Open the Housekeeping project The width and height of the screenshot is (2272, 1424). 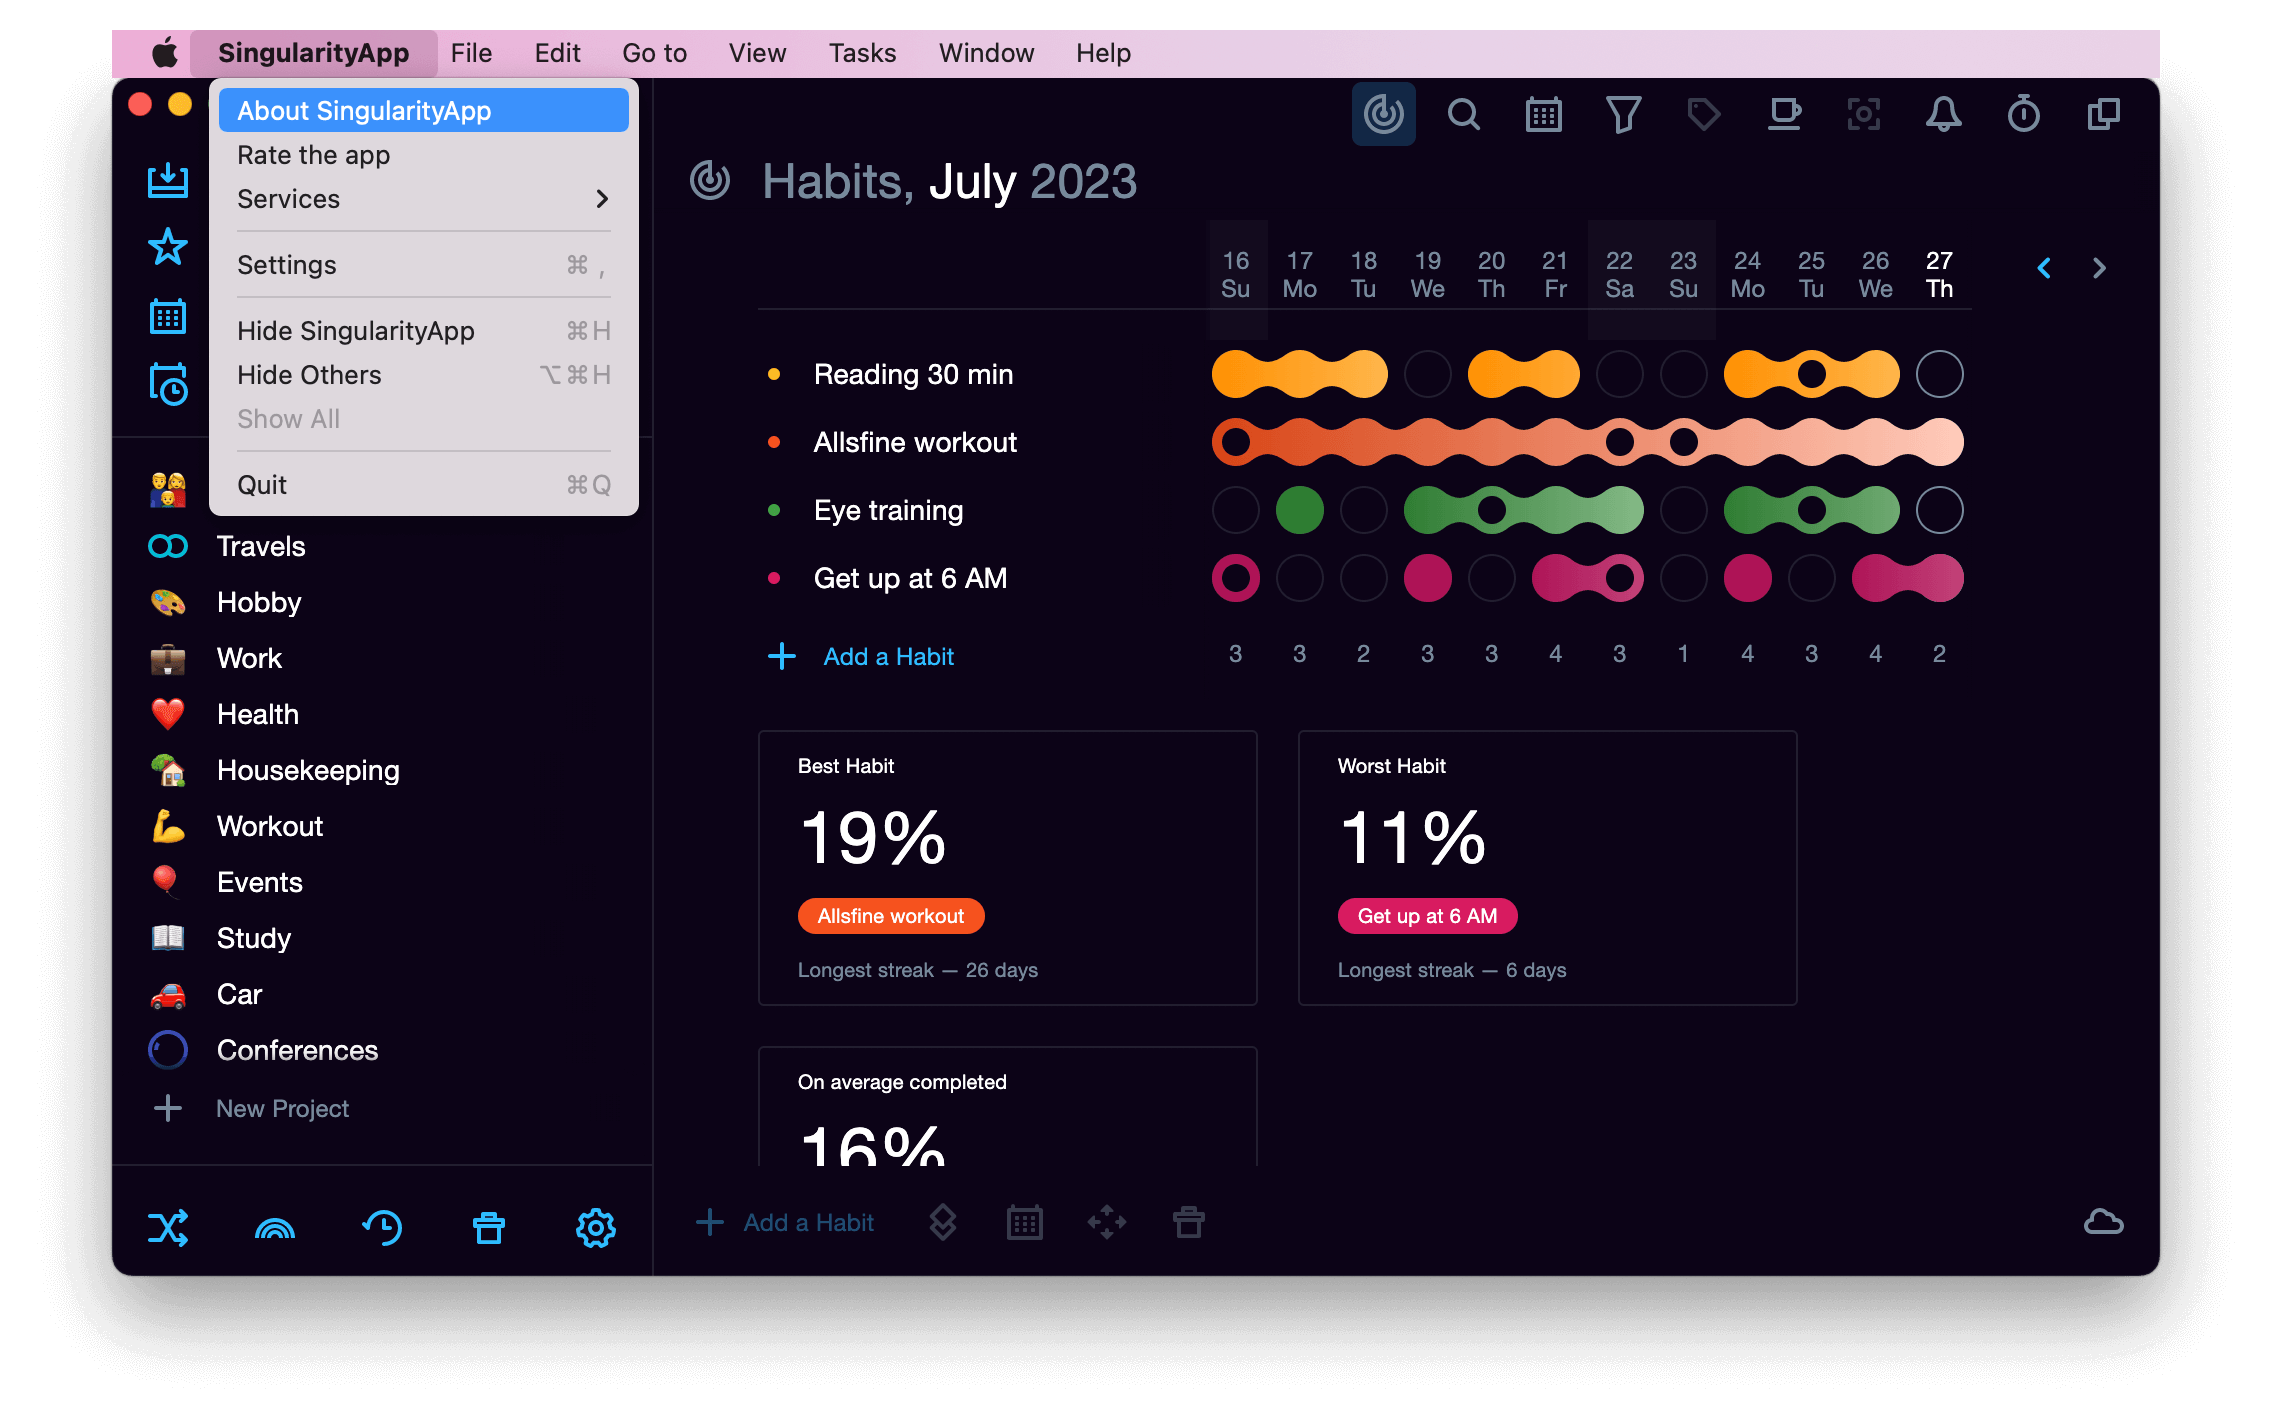pyautogui.click(x=308, y=770)
